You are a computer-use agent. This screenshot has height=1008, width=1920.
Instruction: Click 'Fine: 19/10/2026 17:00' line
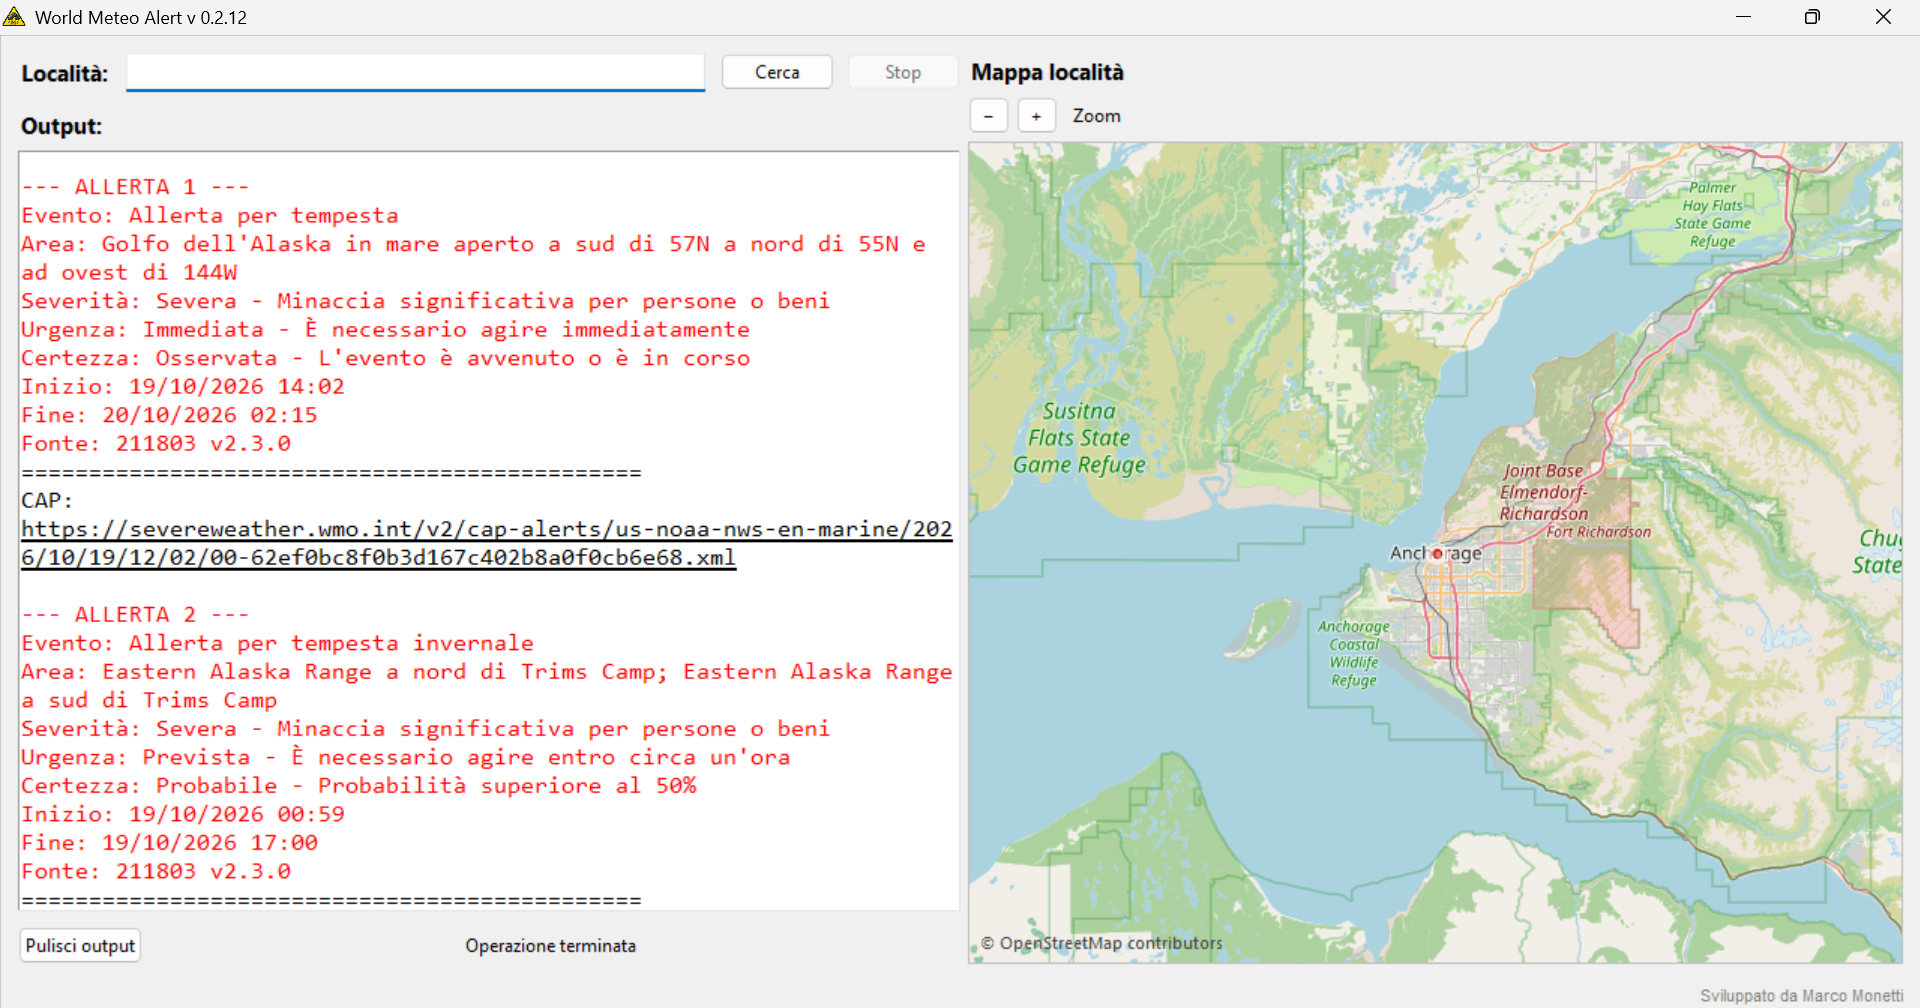coord(169,843)
